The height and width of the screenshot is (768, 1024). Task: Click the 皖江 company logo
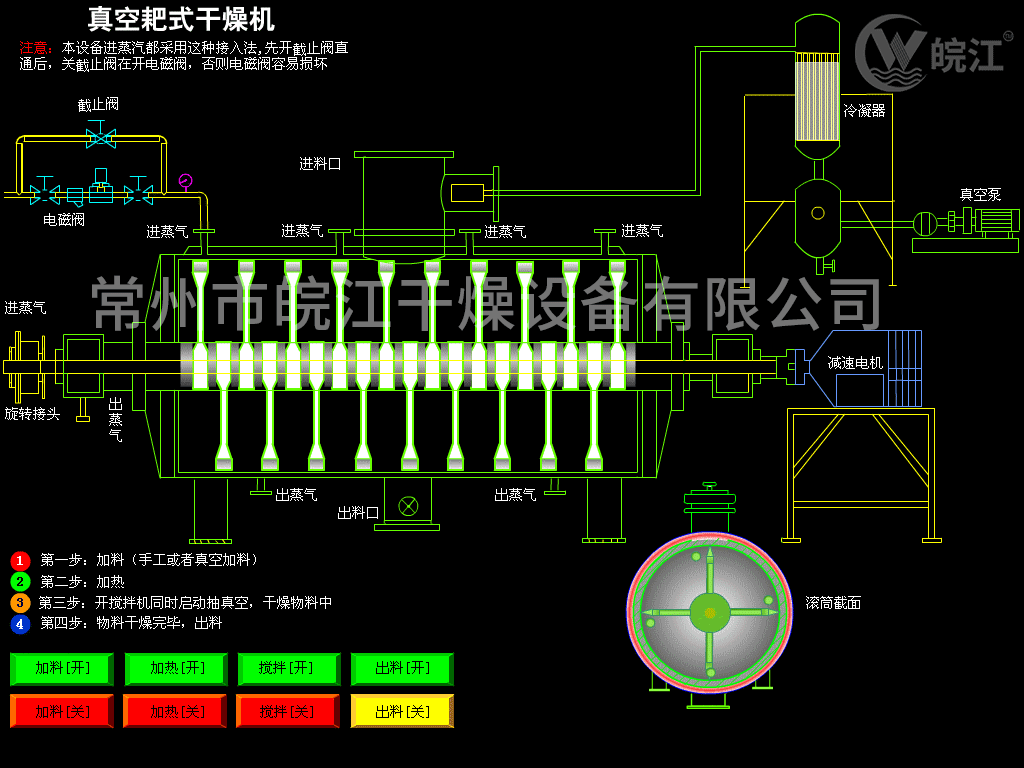click(935, 52)
